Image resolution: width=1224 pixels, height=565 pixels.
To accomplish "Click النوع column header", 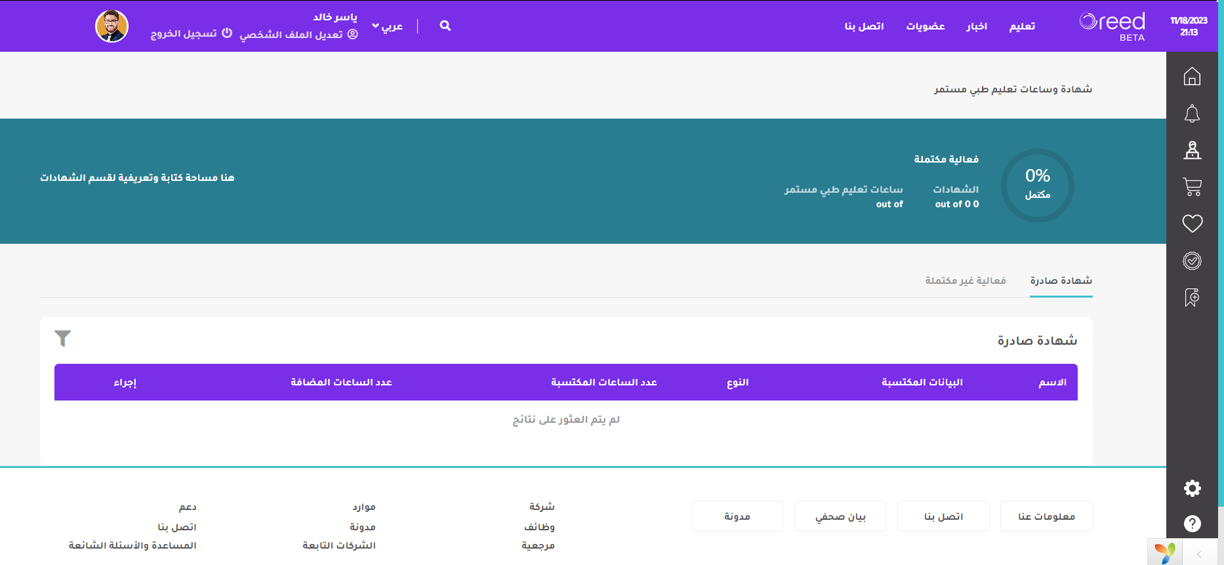I will 738,383.
